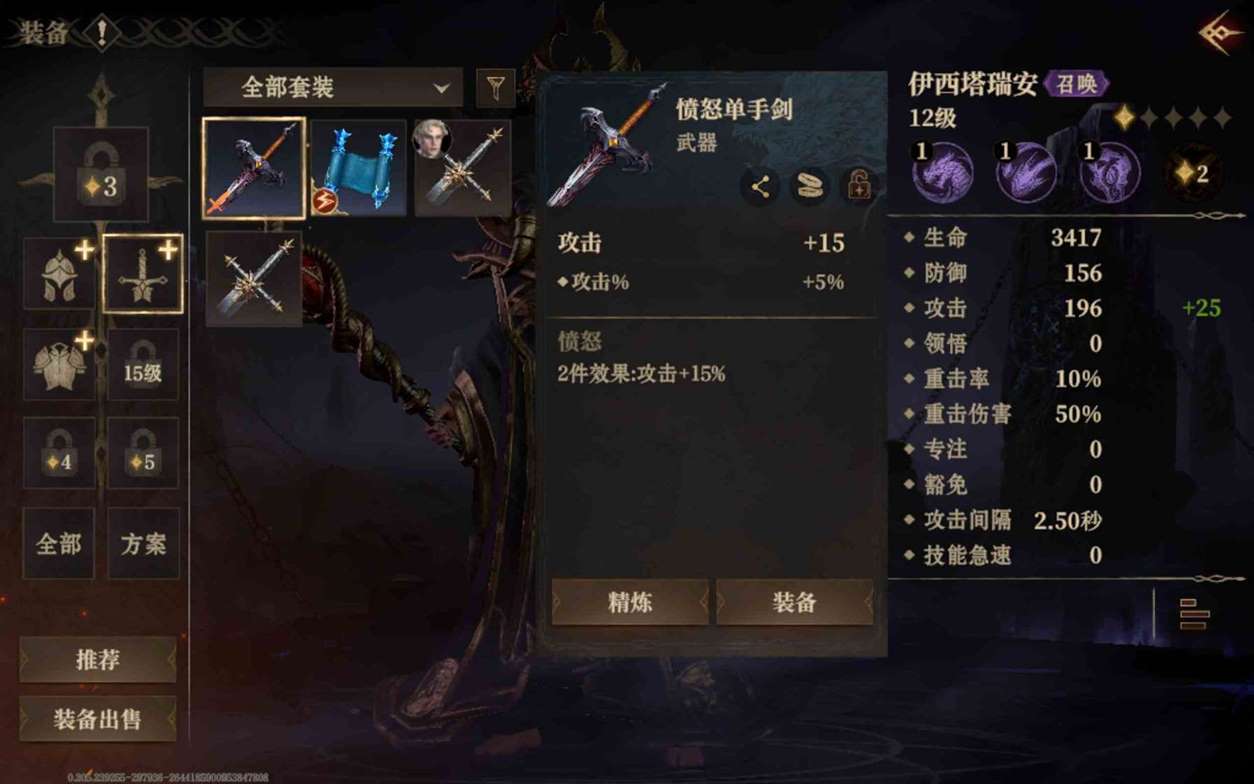Click the first purple dragon skill icon
The image size is (1254, 784).
click(x=942, y=172)
